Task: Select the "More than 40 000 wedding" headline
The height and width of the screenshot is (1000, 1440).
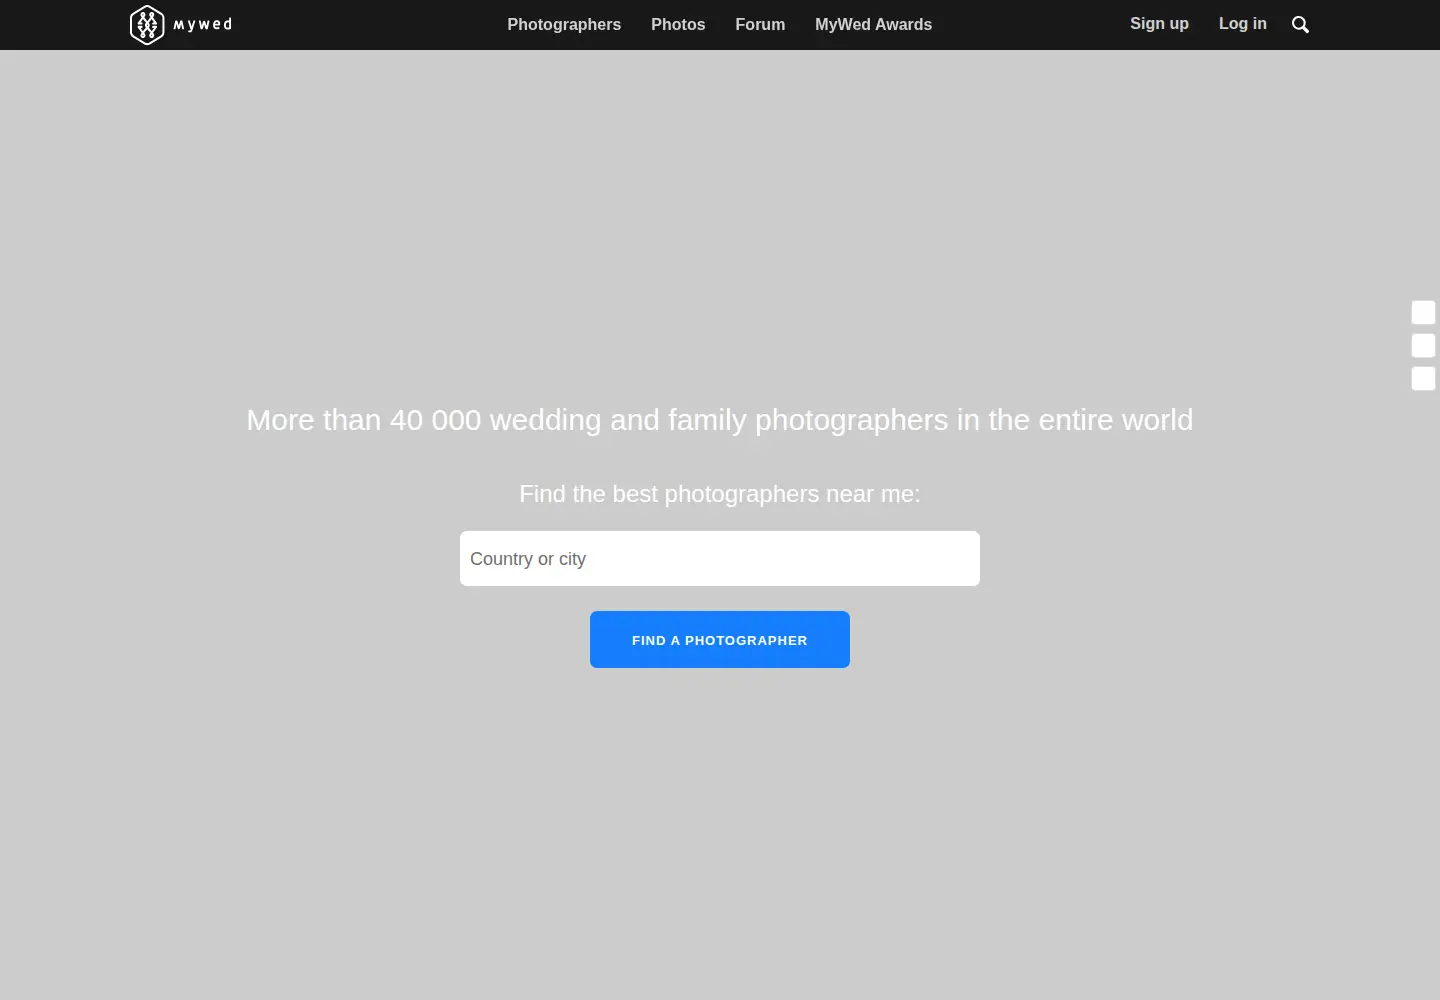Action: 720,420
